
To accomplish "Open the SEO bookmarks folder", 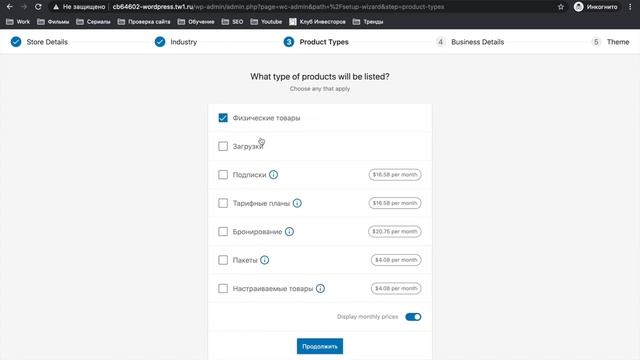I will [x=232, y=22].
